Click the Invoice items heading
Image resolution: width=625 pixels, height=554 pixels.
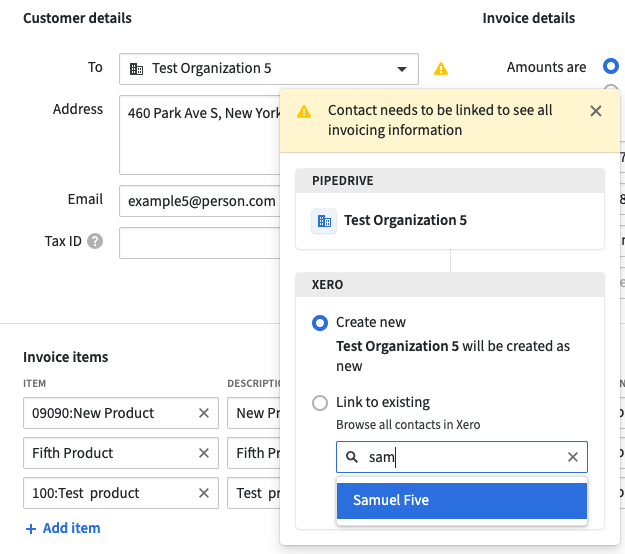(65, 357)
